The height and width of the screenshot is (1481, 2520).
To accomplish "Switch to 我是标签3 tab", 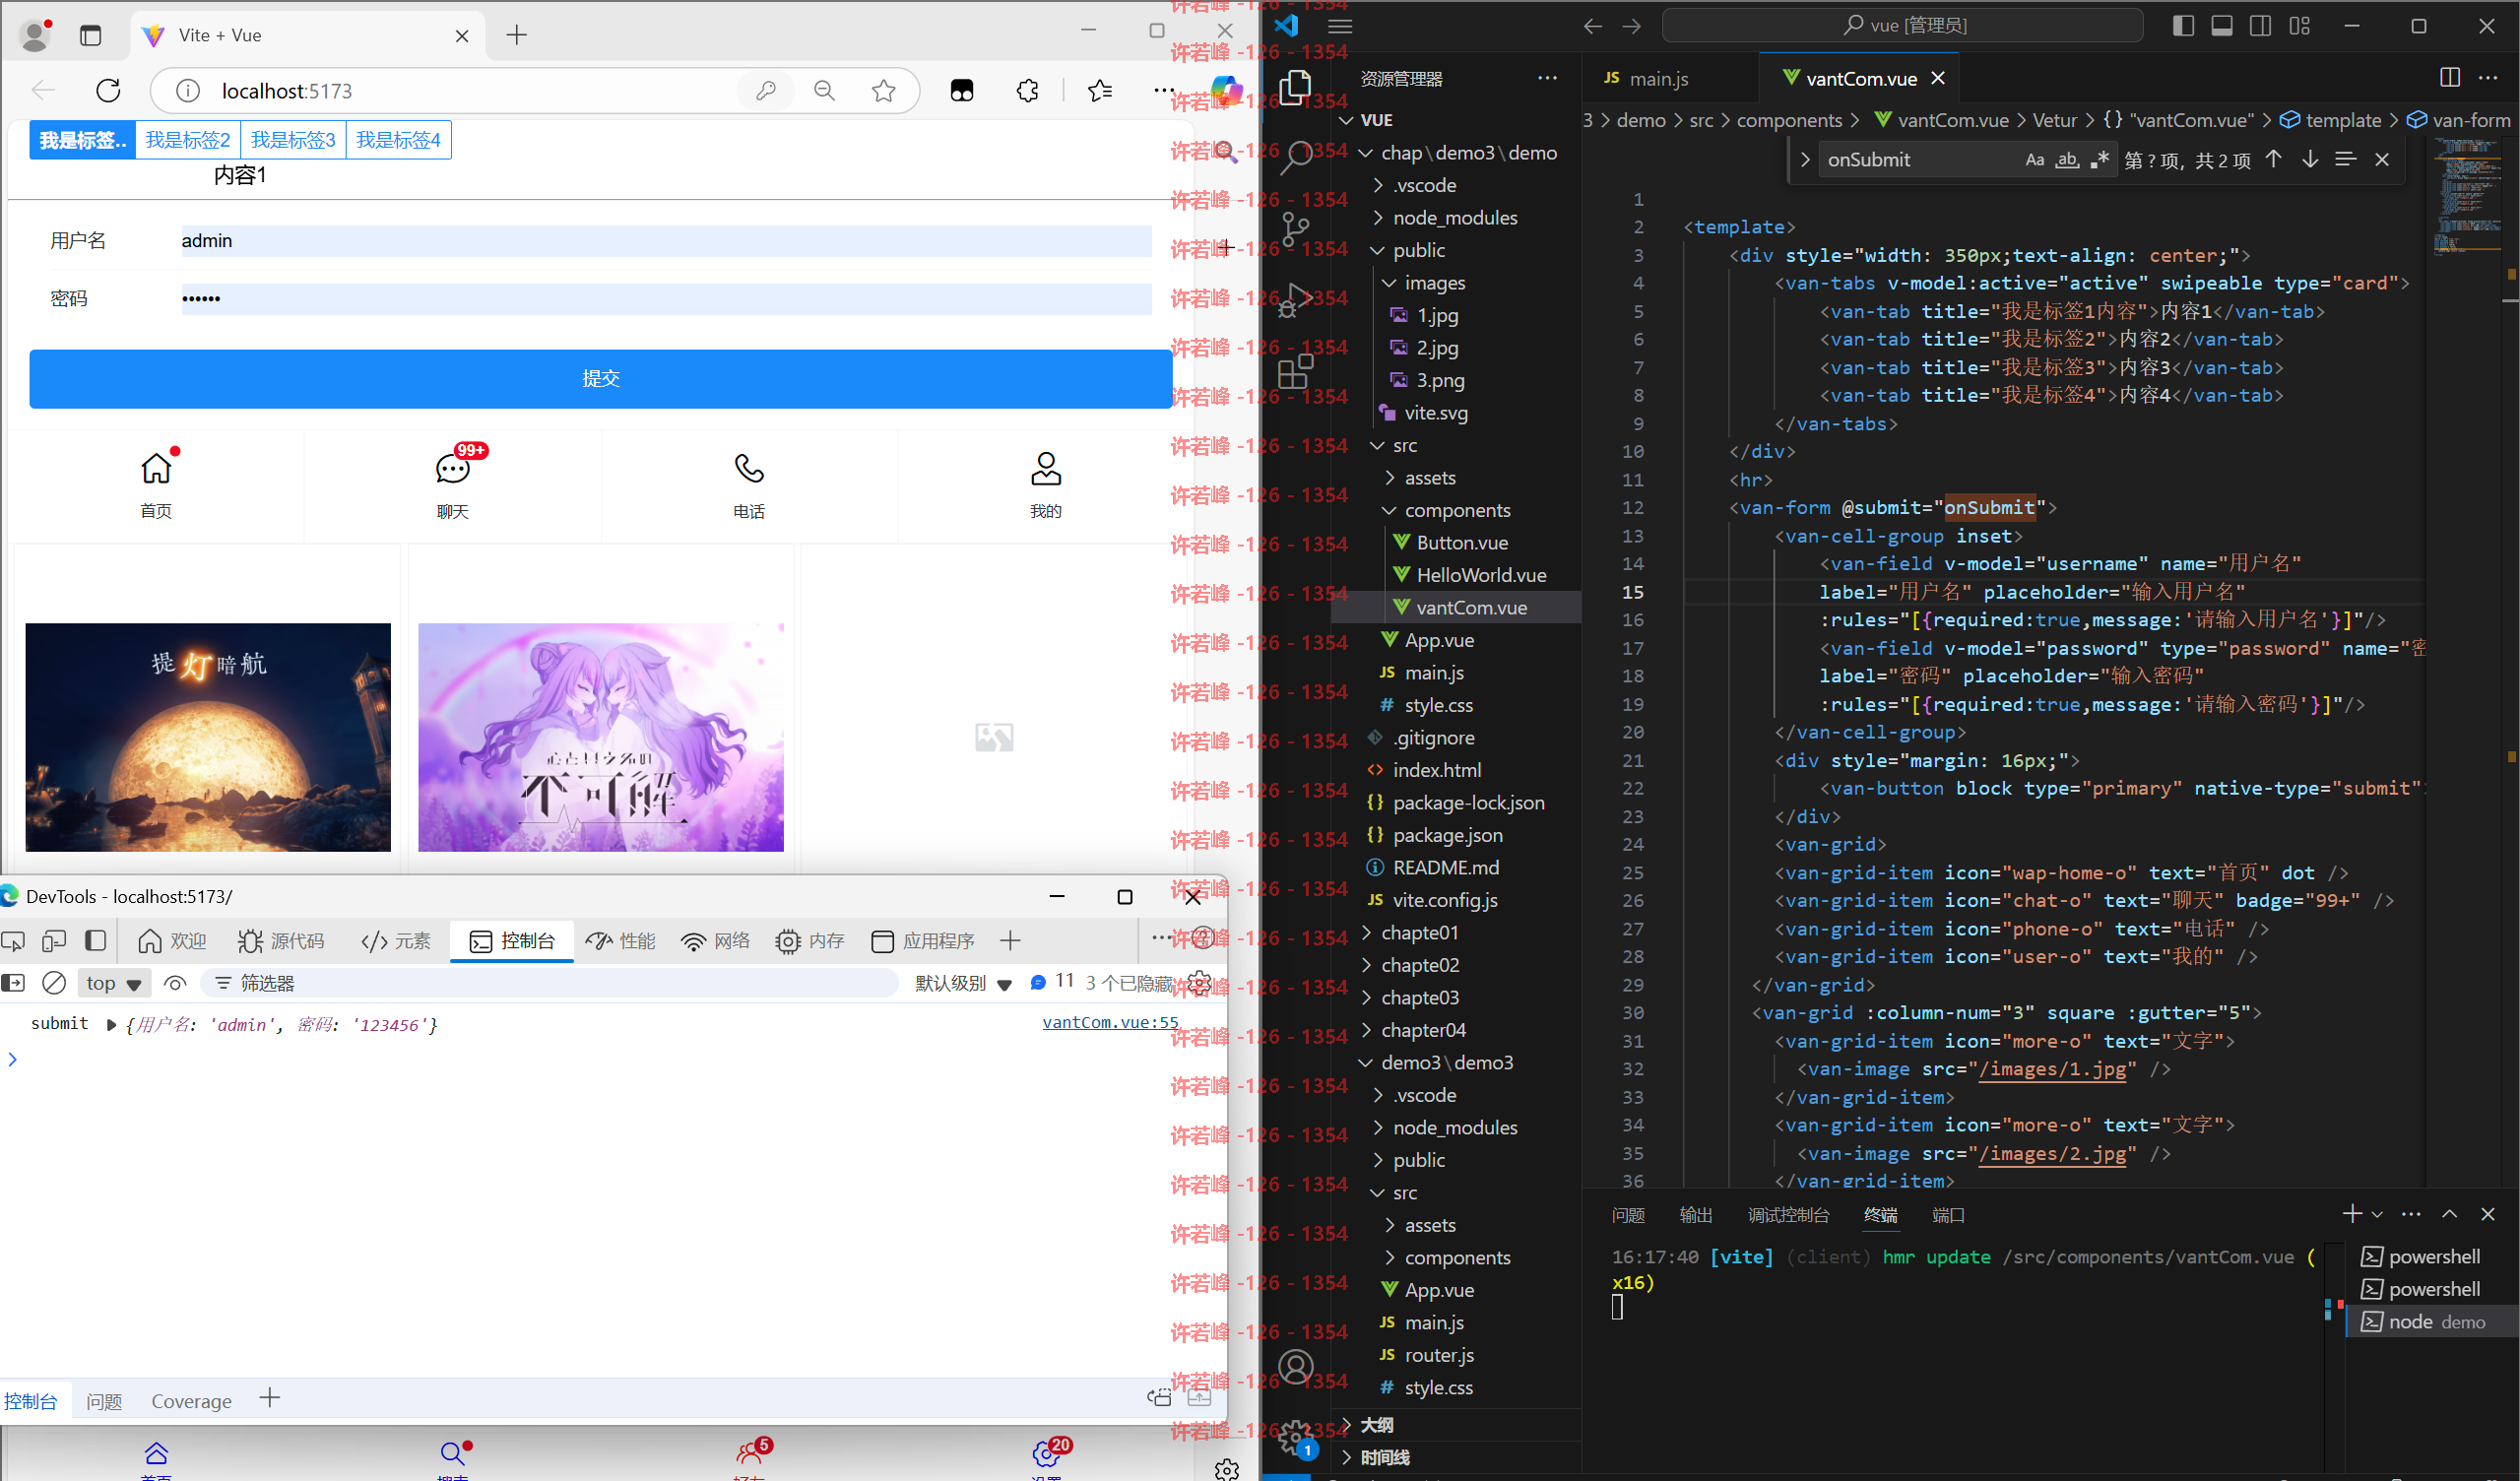I will click(x=293, y=140).
